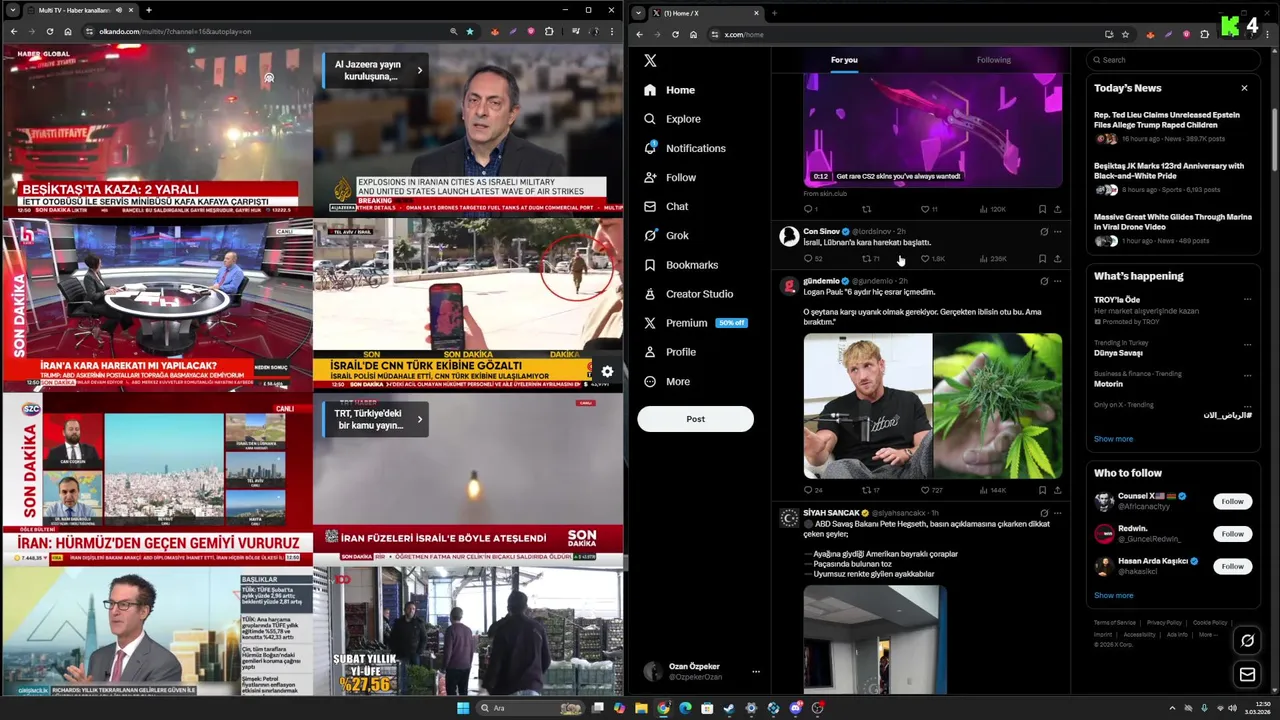Bookmark star in olkando browser window
Image resolution: width=1280 pixels, height=720 pixels.
[470, 31]
